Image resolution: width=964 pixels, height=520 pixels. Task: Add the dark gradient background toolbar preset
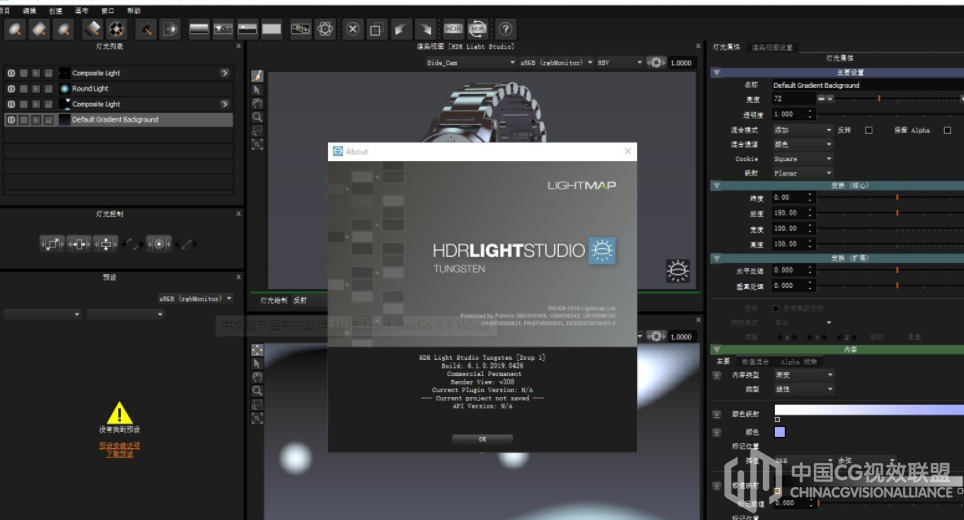(199, 29)
